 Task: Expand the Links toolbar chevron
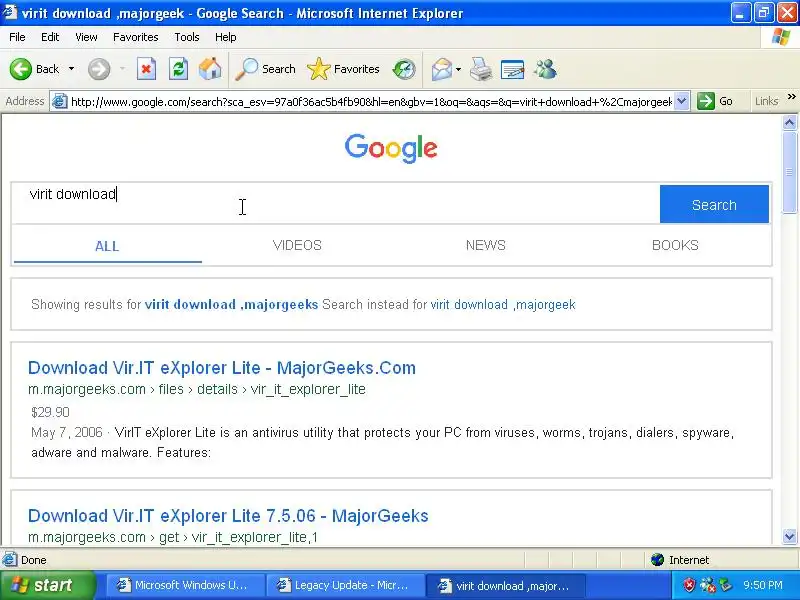tap(791, 96)
